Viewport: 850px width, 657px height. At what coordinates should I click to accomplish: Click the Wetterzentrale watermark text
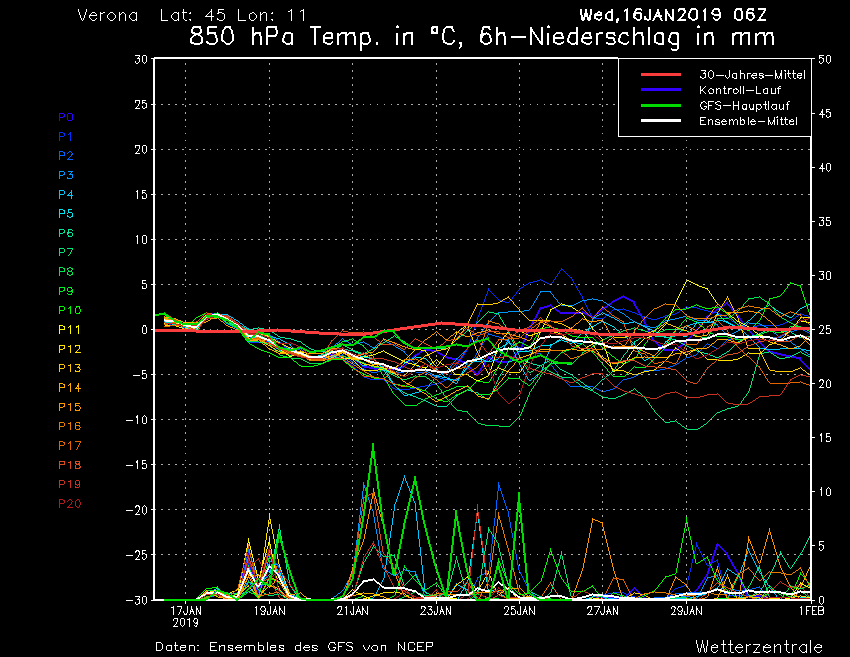[759, 646]
